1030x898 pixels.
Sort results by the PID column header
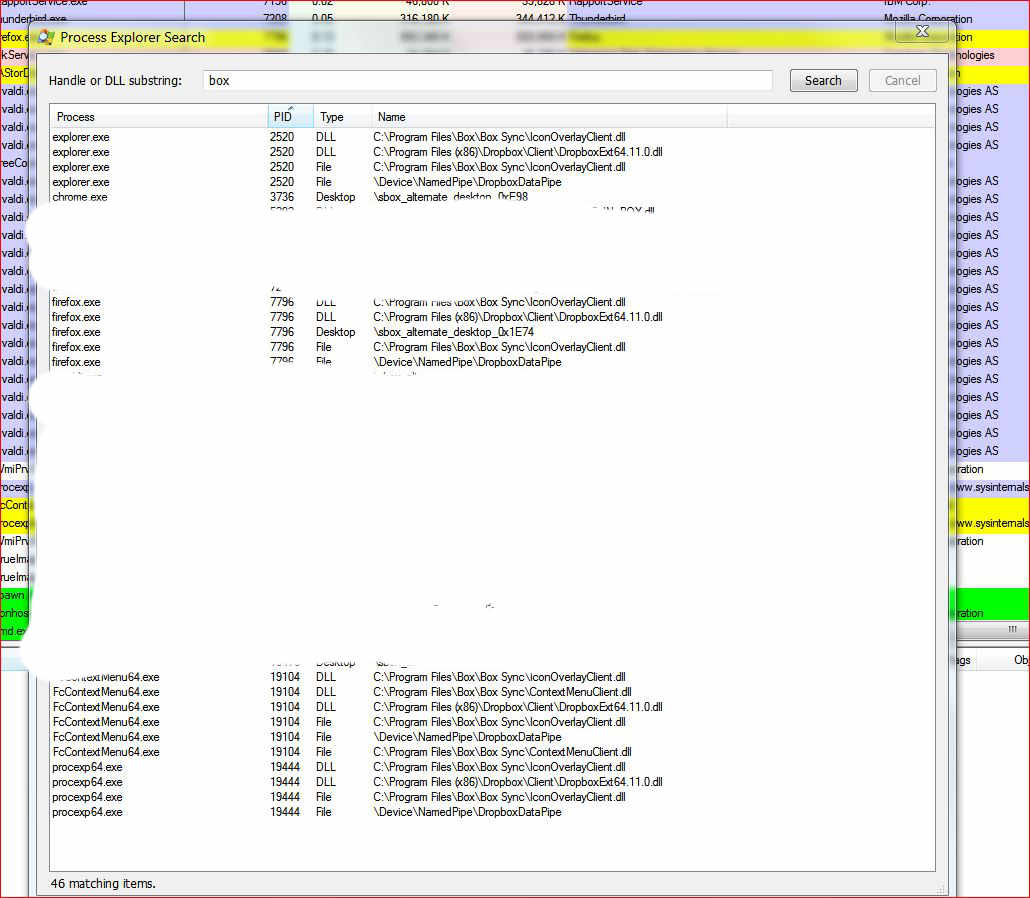[x=290, y=116]
